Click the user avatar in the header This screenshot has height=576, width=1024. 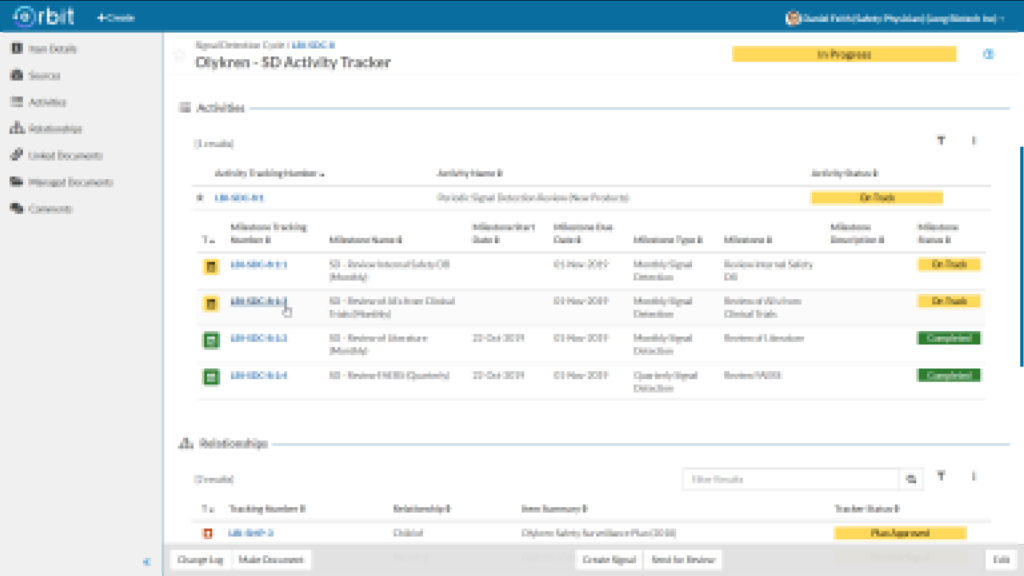[792, 18]
